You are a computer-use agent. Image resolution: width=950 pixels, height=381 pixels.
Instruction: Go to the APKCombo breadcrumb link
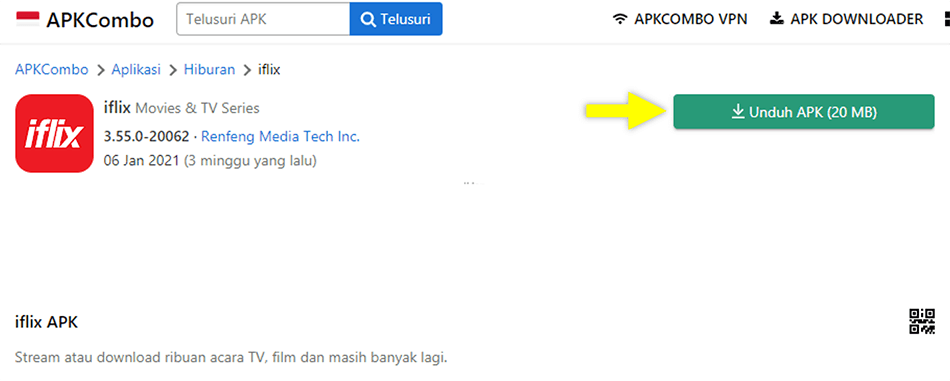(x=51, y=70)
